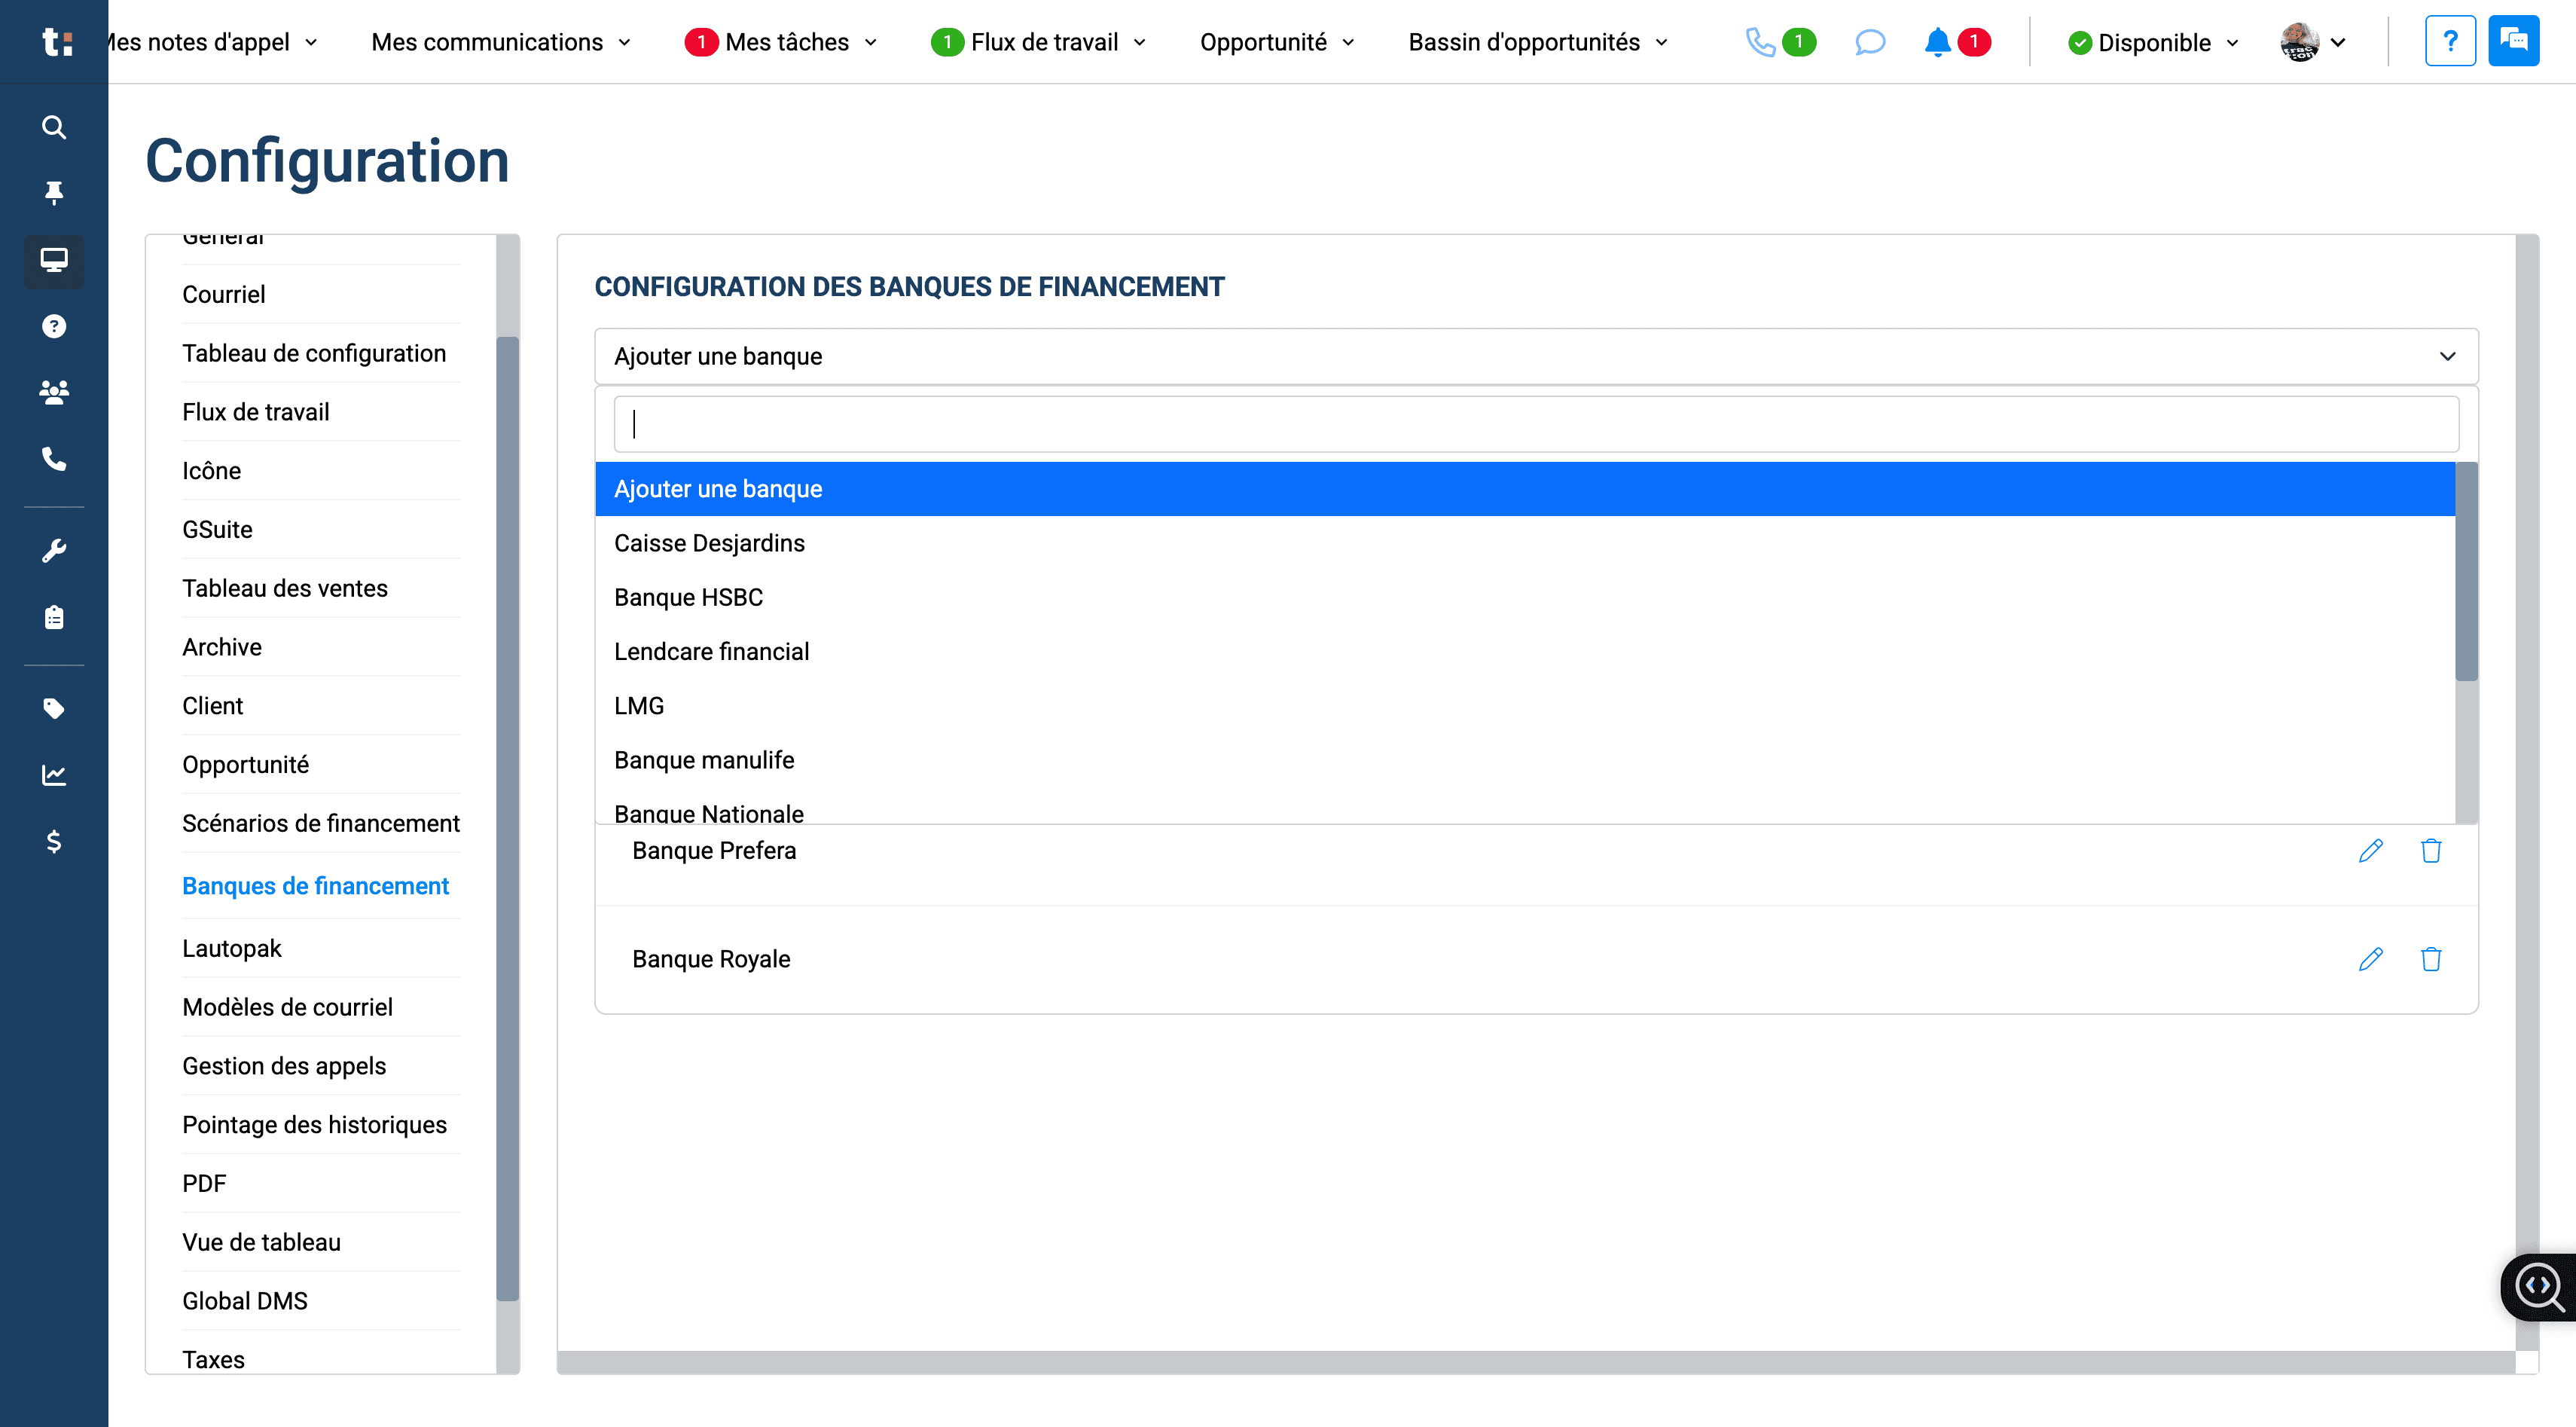This screenshot has height=1427, width=2576.
Task: Edit Banque Prefera with the pencil icon
Action: coord(2370,850)
